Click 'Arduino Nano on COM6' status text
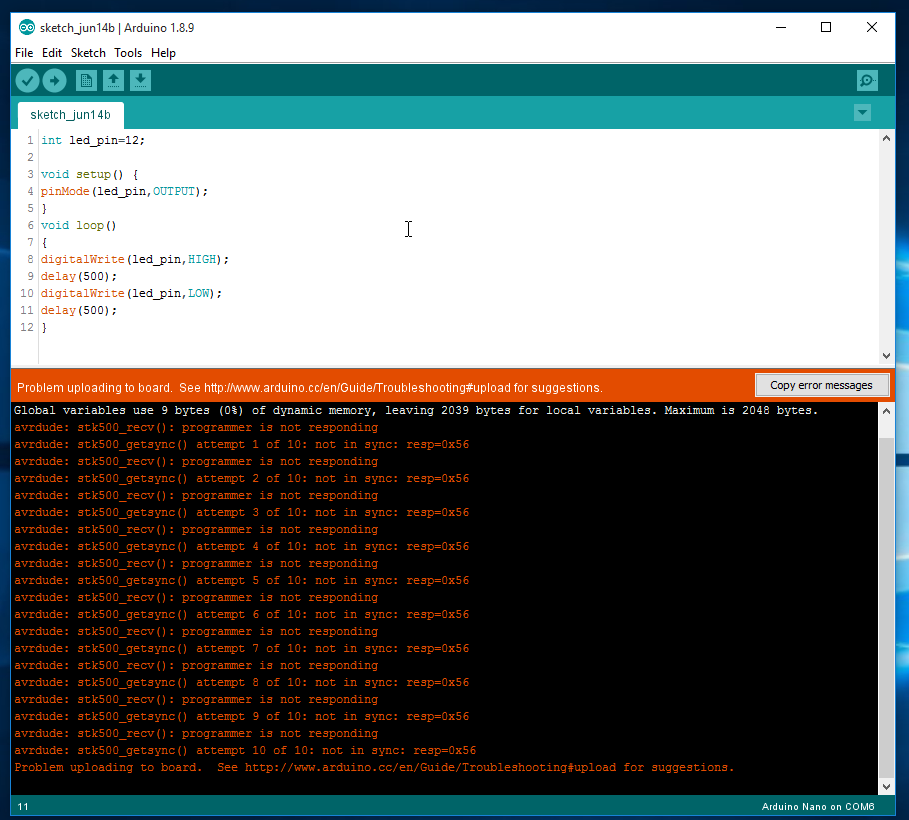 pyautogui.click(x=818, y=807)
